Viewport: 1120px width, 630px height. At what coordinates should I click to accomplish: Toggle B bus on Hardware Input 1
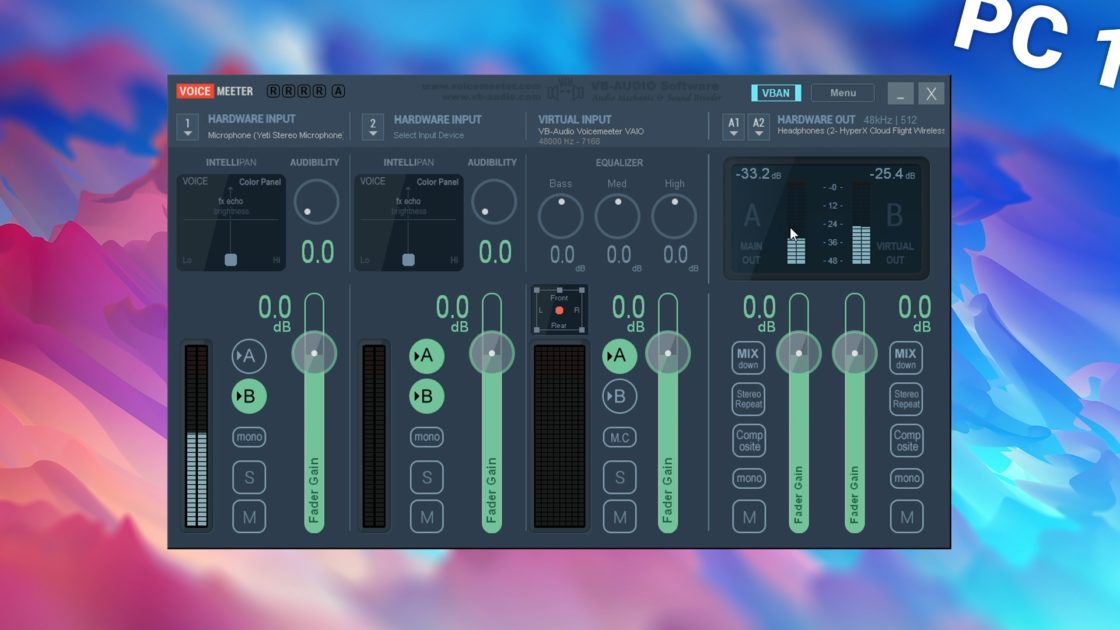(x=249, y=396)
